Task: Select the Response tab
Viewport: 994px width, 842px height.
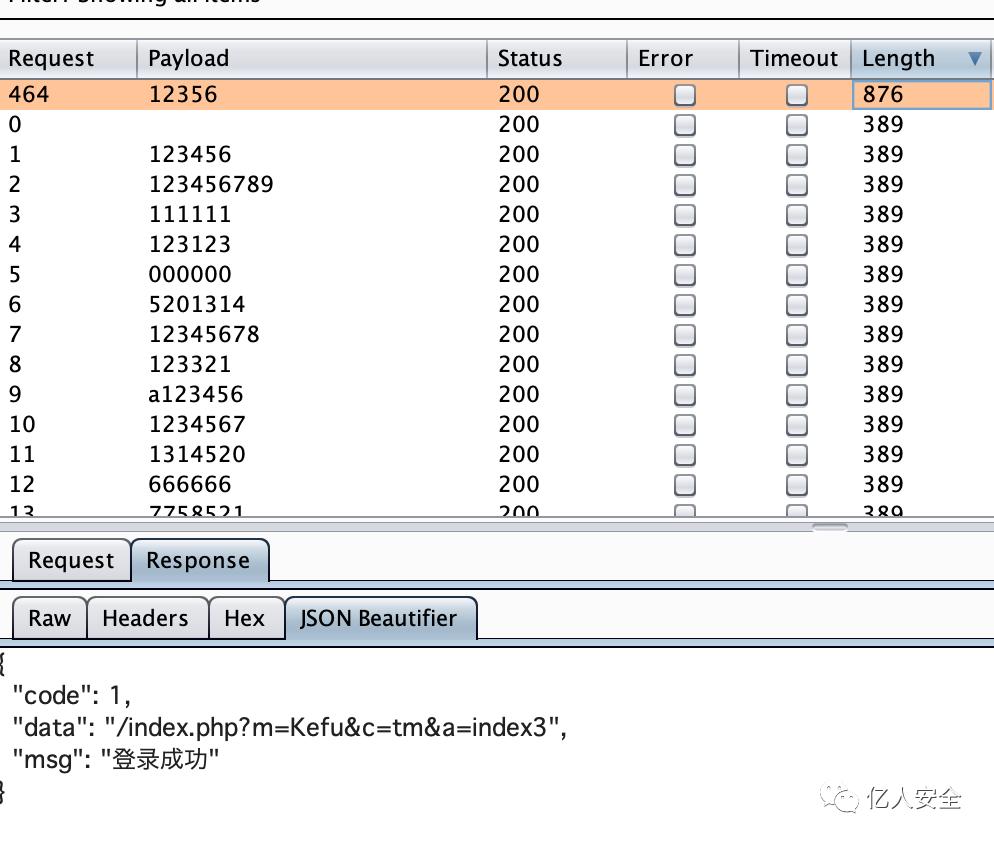Action: point(198,561)
